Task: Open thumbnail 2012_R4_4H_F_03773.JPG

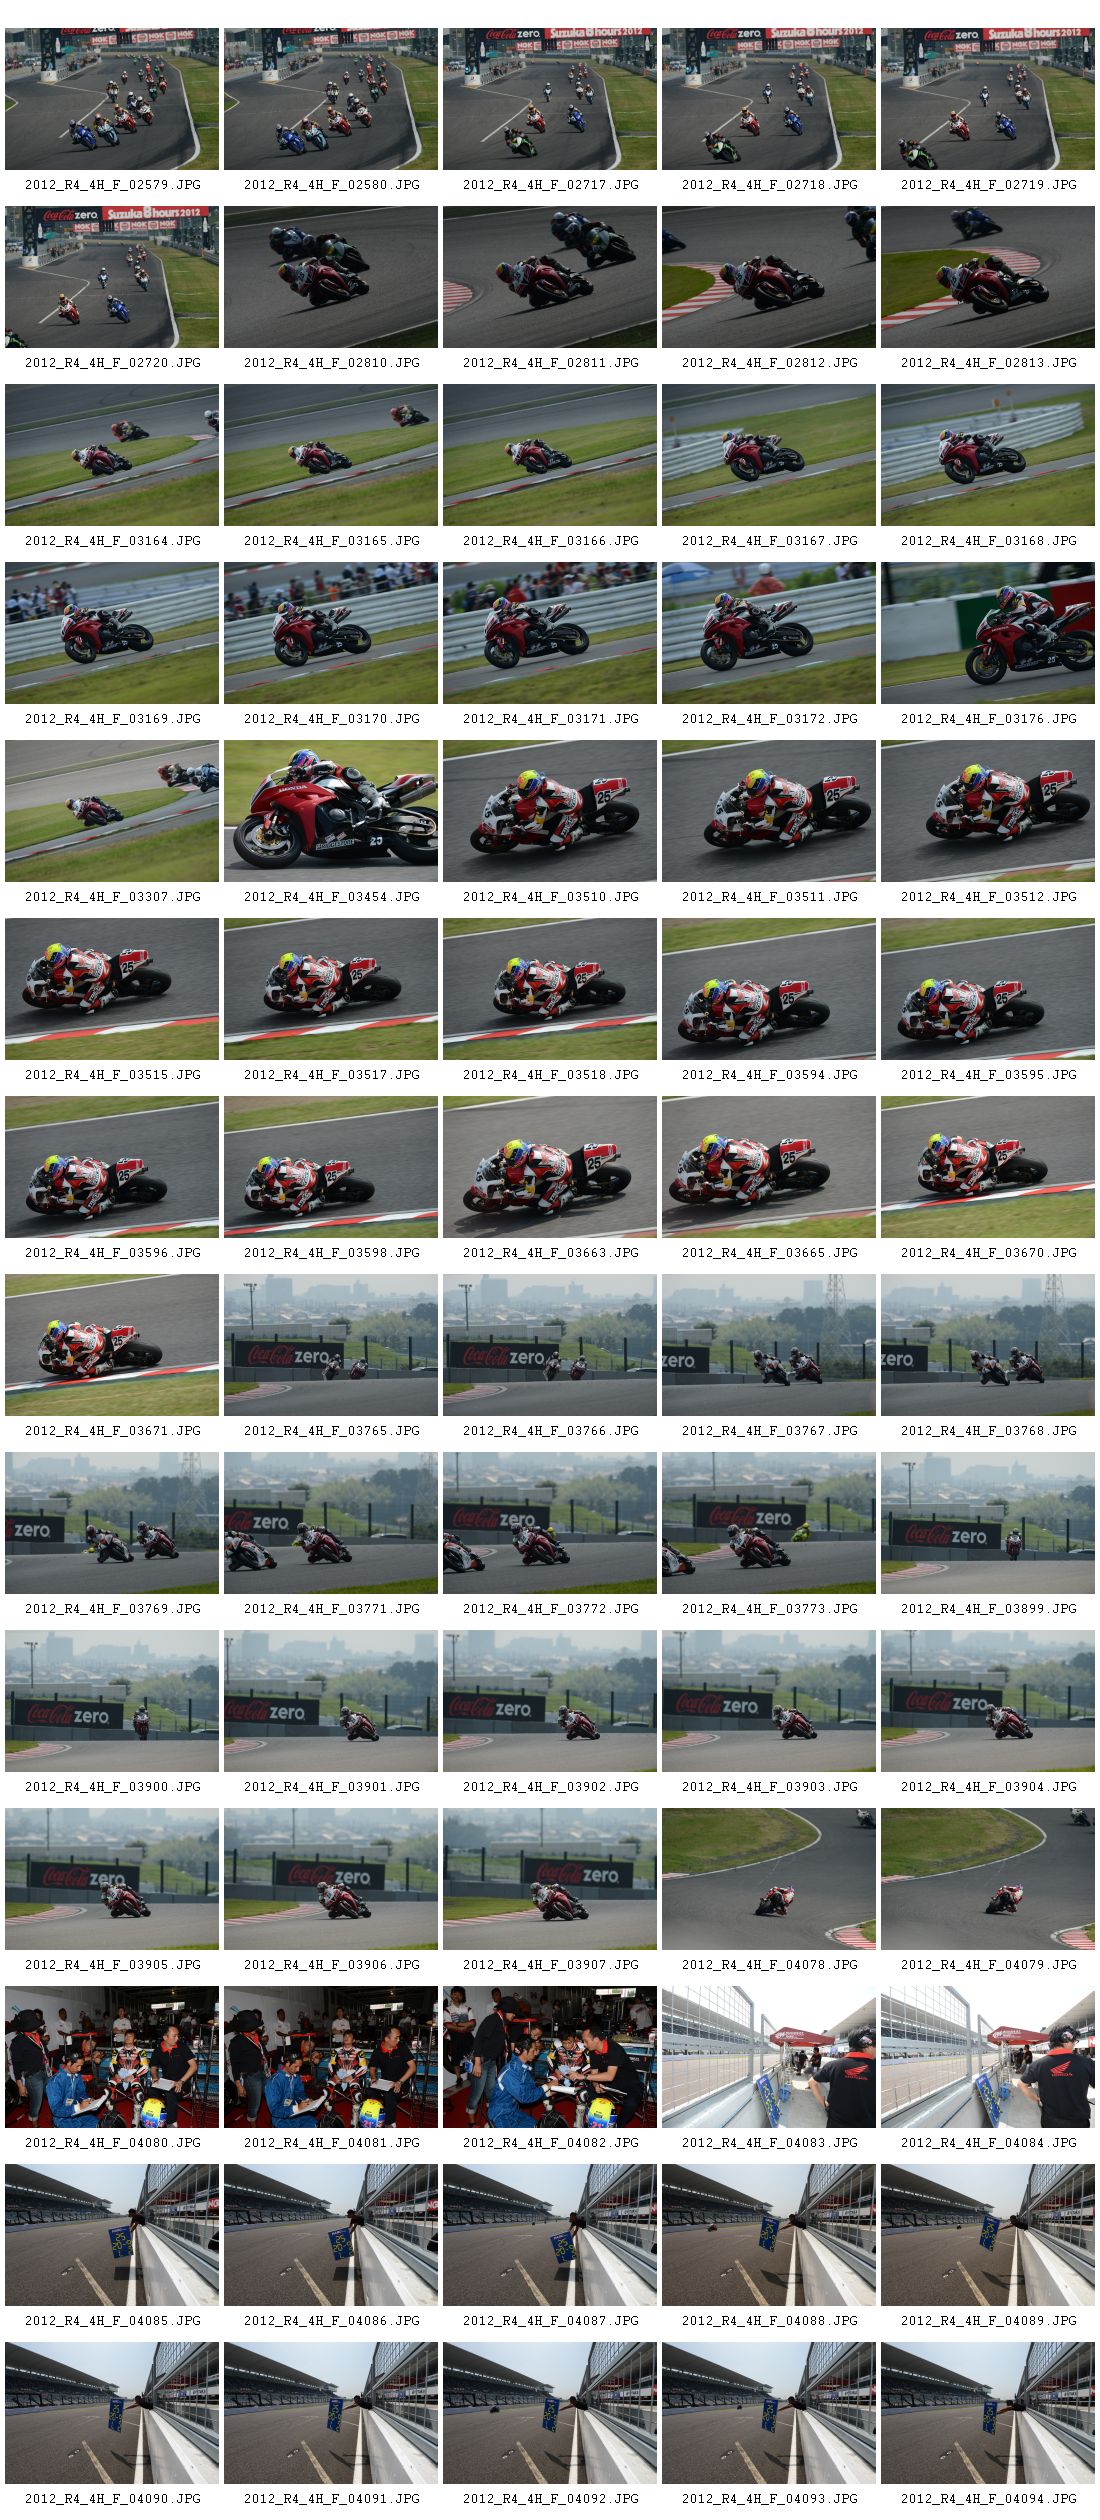Action: pyautogui.click(x=768, y=1523)
